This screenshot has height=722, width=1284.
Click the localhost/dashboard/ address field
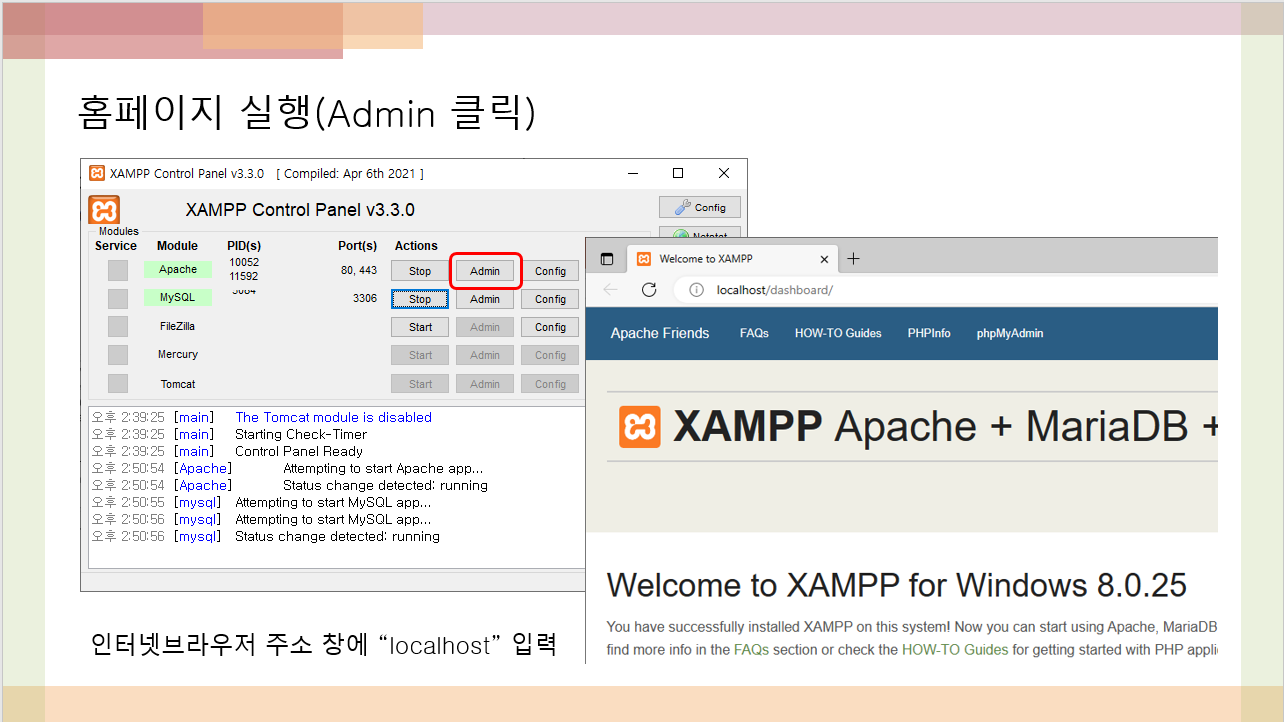tap(946, 290)
